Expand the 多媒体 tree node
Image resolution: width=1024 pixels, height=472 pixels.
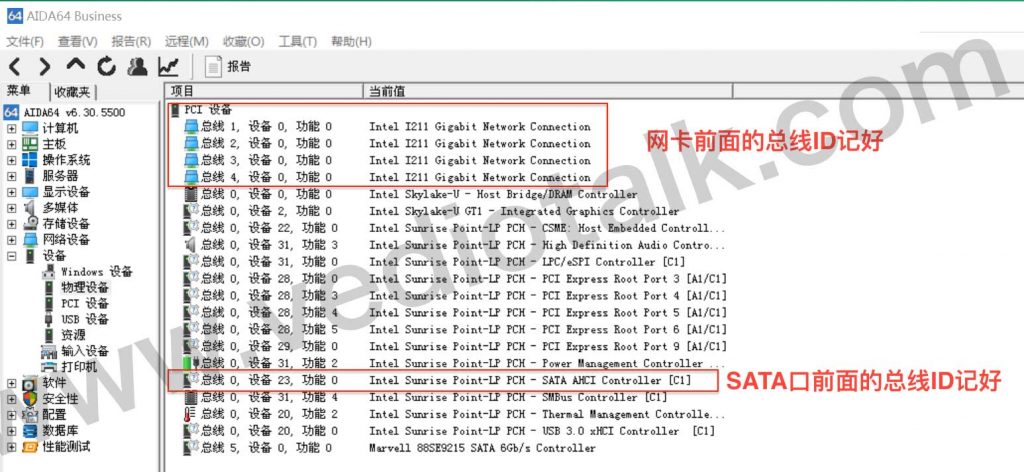click(x=11, y=208)
